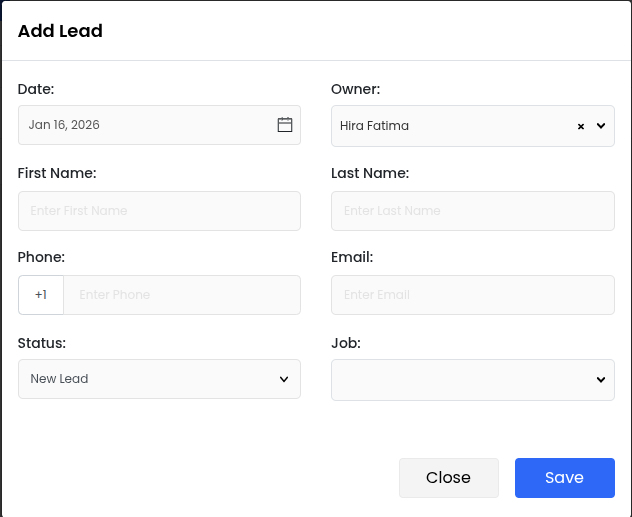Click the Status label

click(42, 343)
